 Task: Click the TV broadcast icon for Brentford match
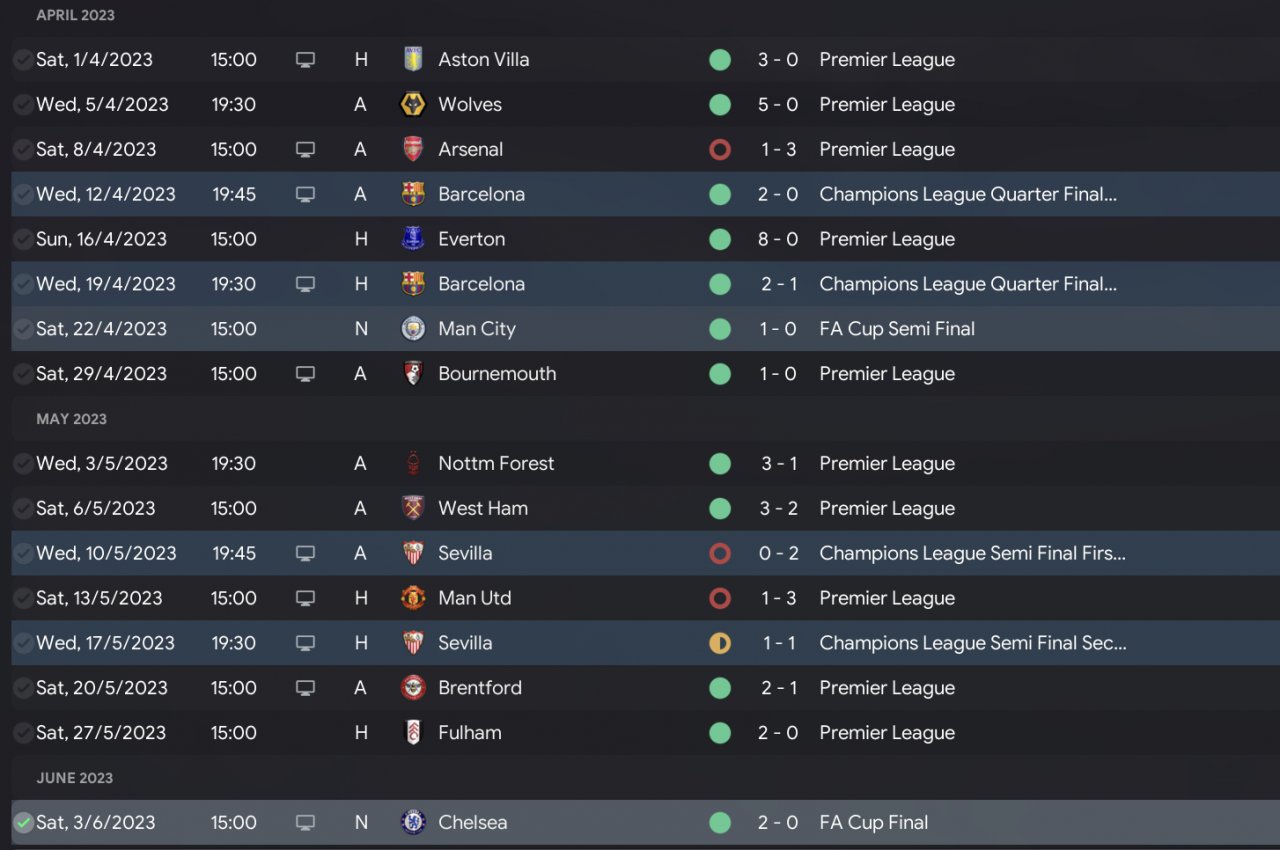(x=306, y=688)
